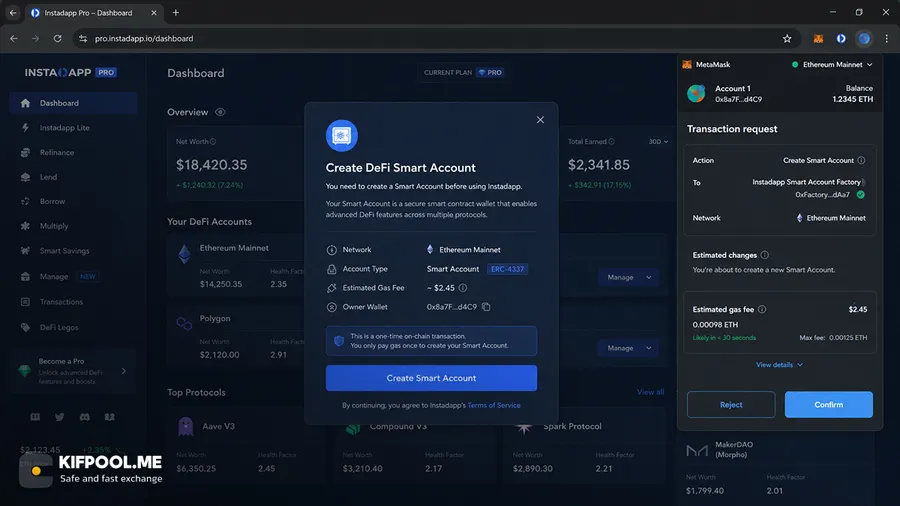Image resolution: width=900 pixels, height=506 pixels.
Task: Open the MakerDAO (Morpho) card
Action: [776, 468]
